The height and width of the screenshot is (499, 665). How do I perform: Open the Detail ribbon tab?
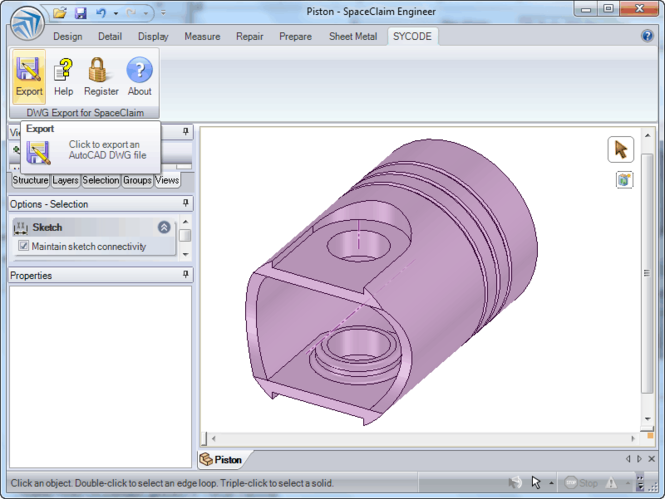click(110, 36)
